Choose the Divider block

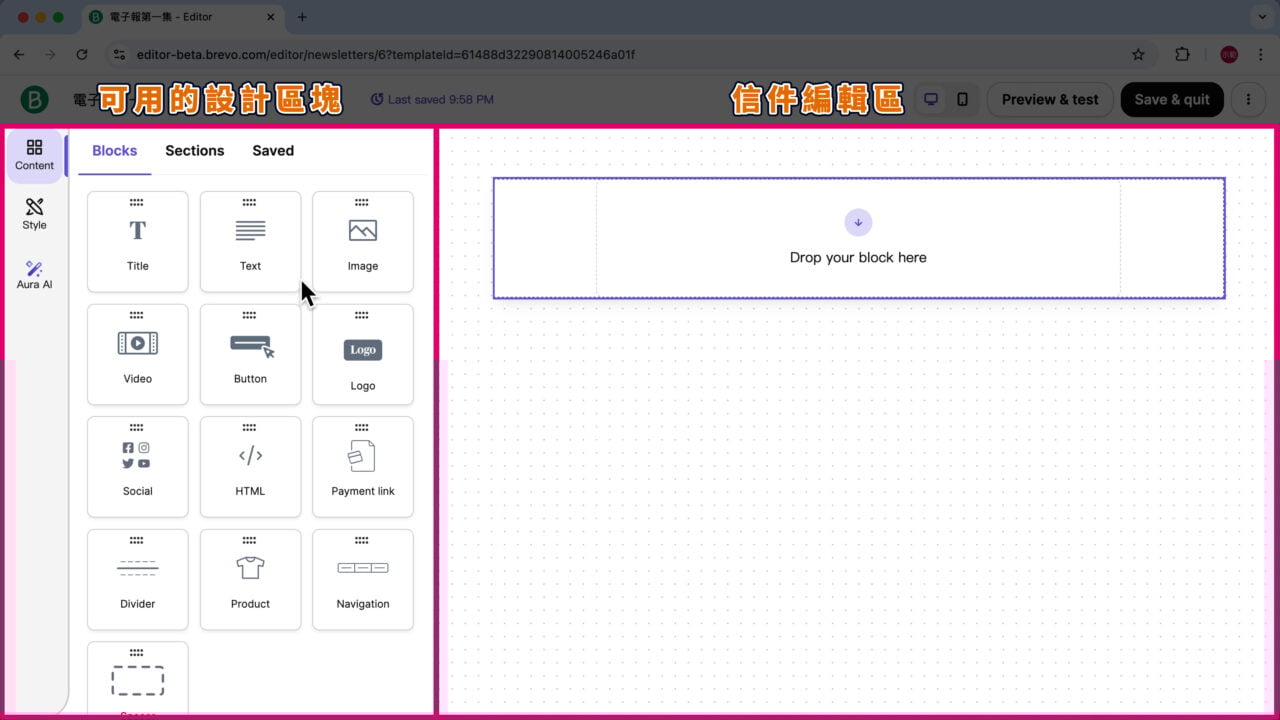tap(138, 579)
